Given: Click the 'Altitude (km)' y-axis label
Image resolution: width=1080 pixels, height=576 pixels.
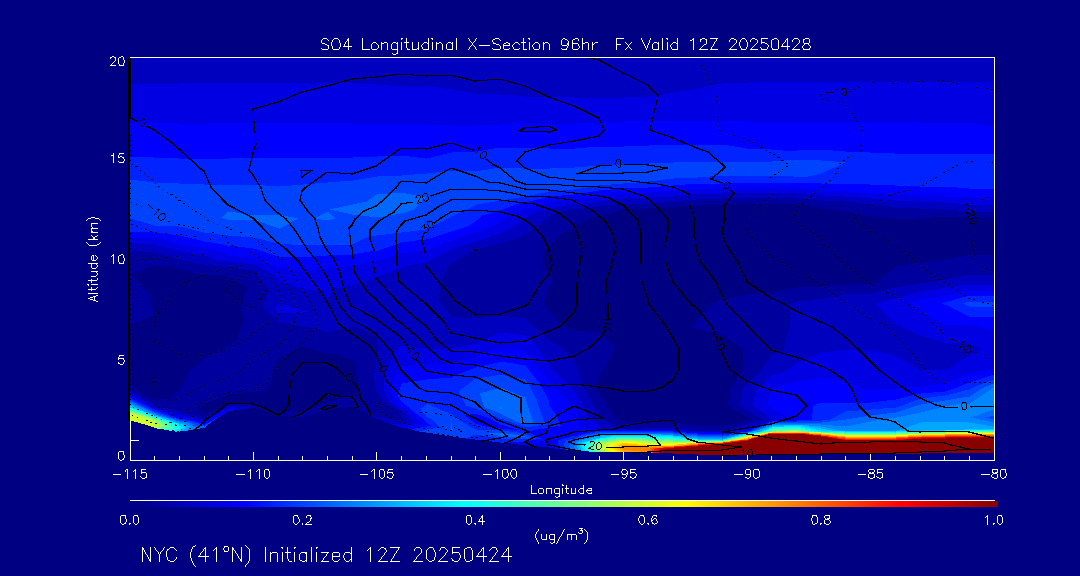Looking at the screenshot, I should click(x=94, y=259).
